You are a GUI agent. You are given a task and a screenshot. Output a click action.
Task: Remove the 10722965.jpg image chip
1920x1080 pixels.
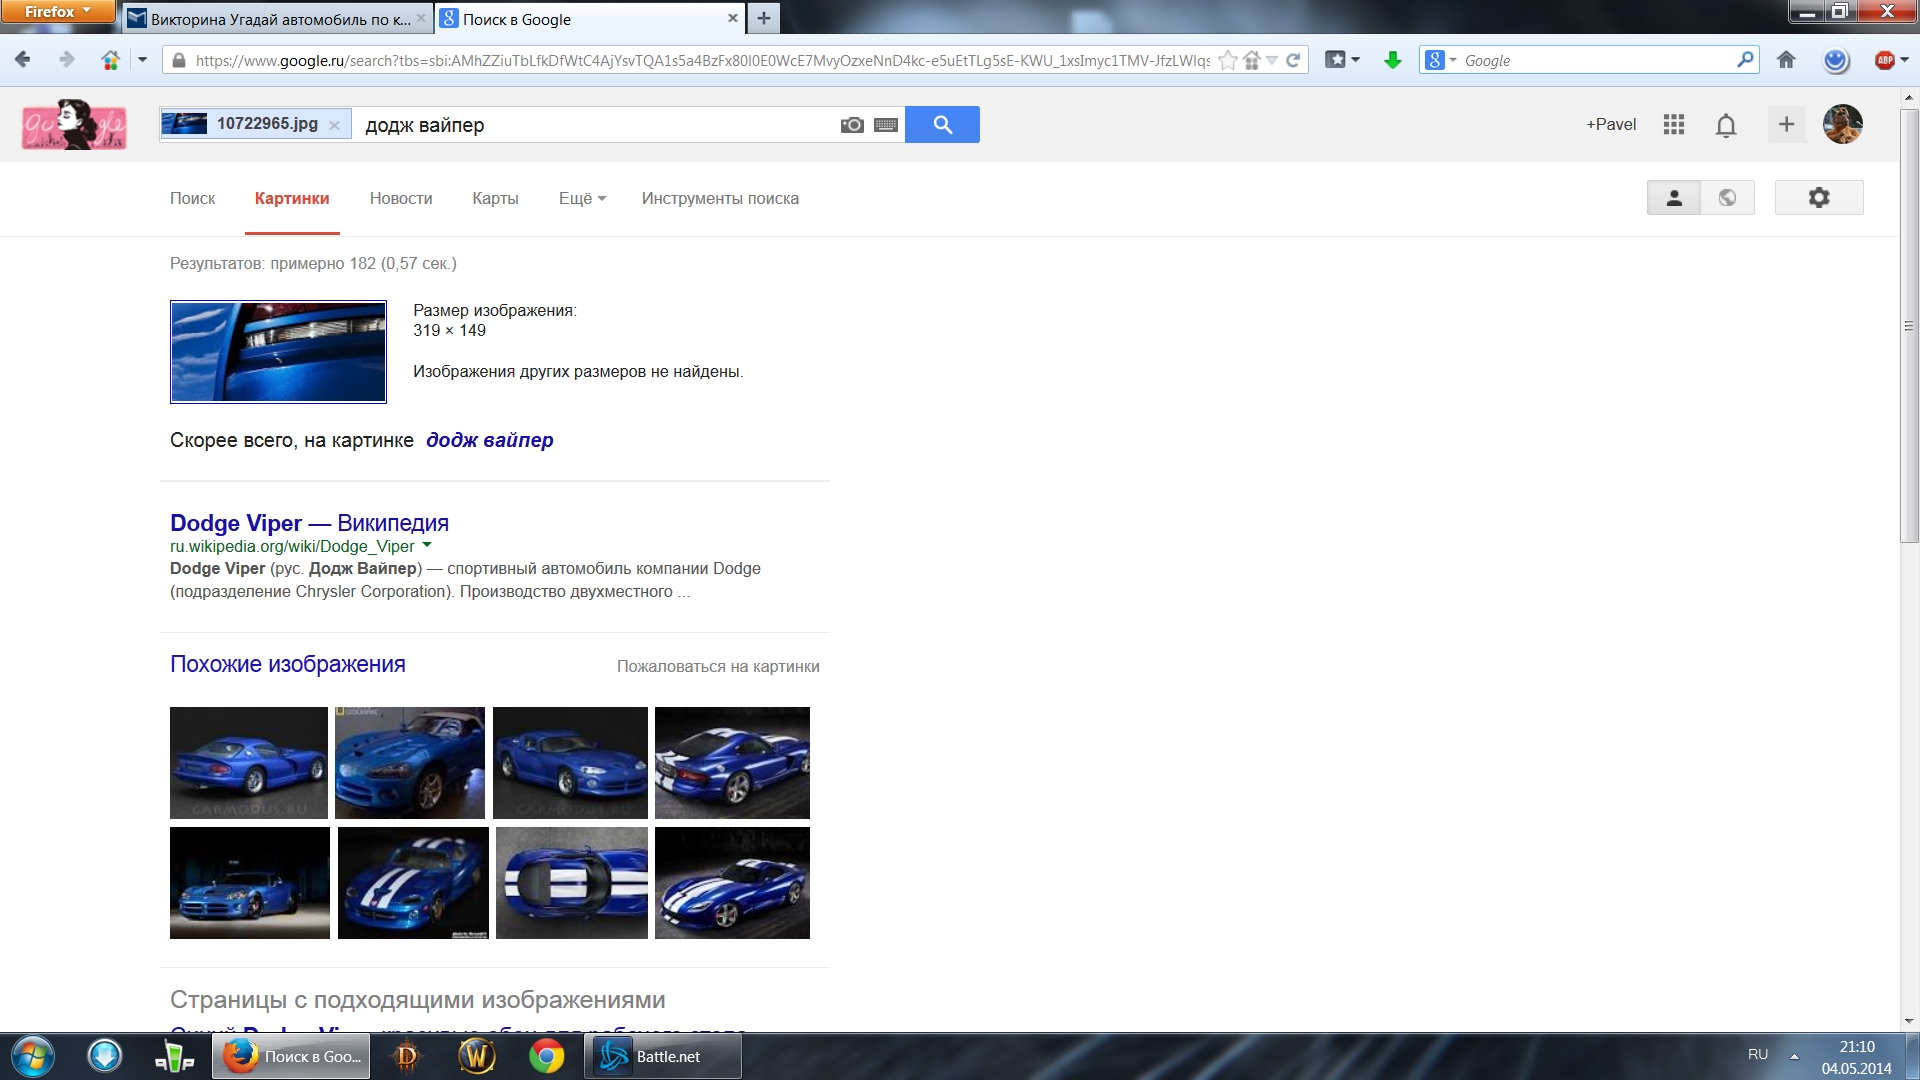[x=334, y=125]
